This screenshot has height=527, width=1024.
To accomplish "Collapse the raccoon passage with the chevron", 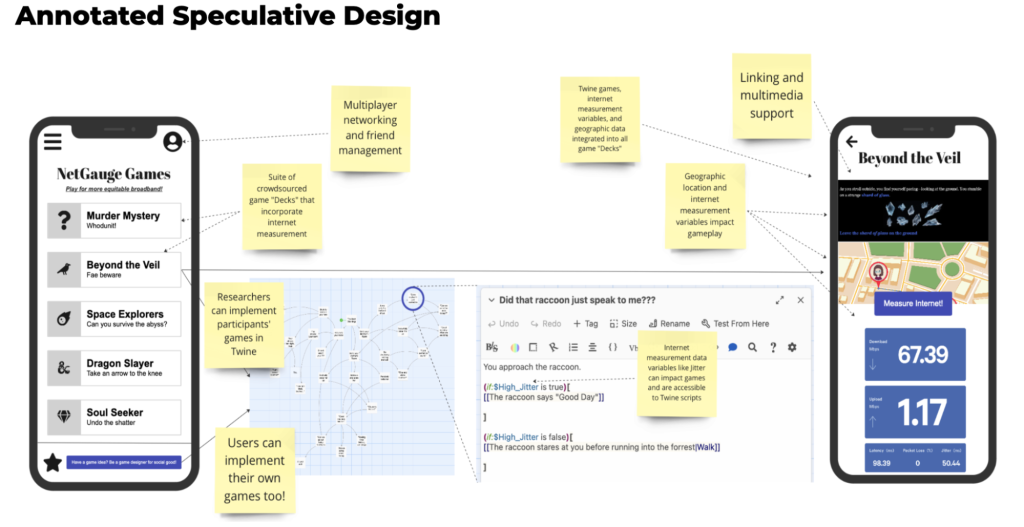I will pos(490,300).
